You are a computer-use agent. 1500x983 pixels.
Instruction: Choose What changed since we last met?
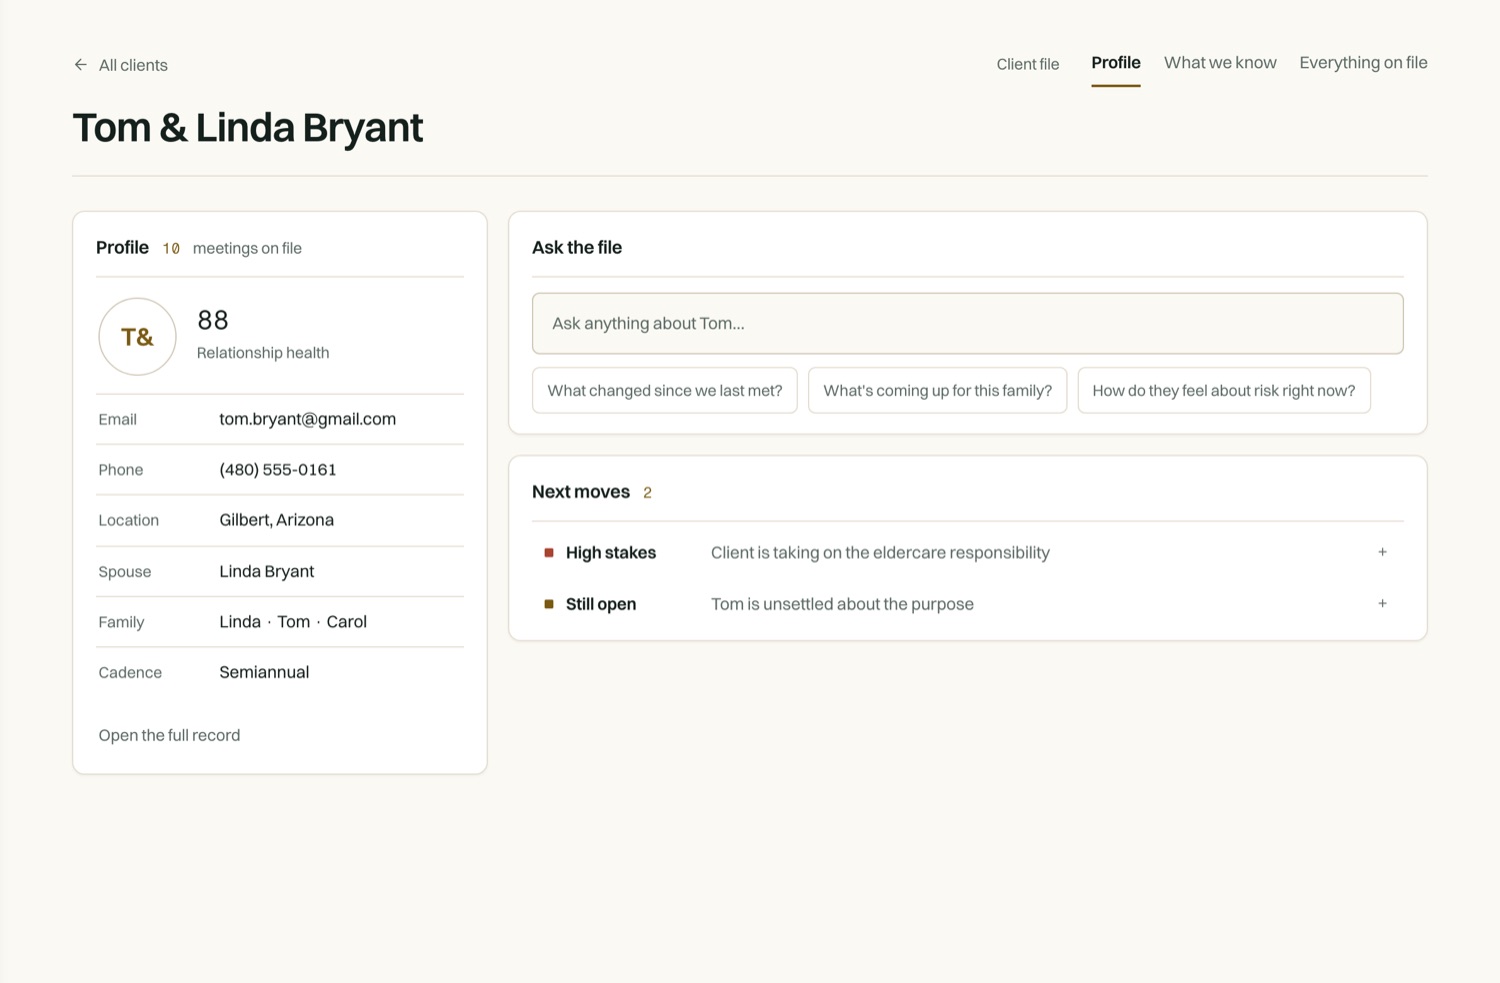665,390
